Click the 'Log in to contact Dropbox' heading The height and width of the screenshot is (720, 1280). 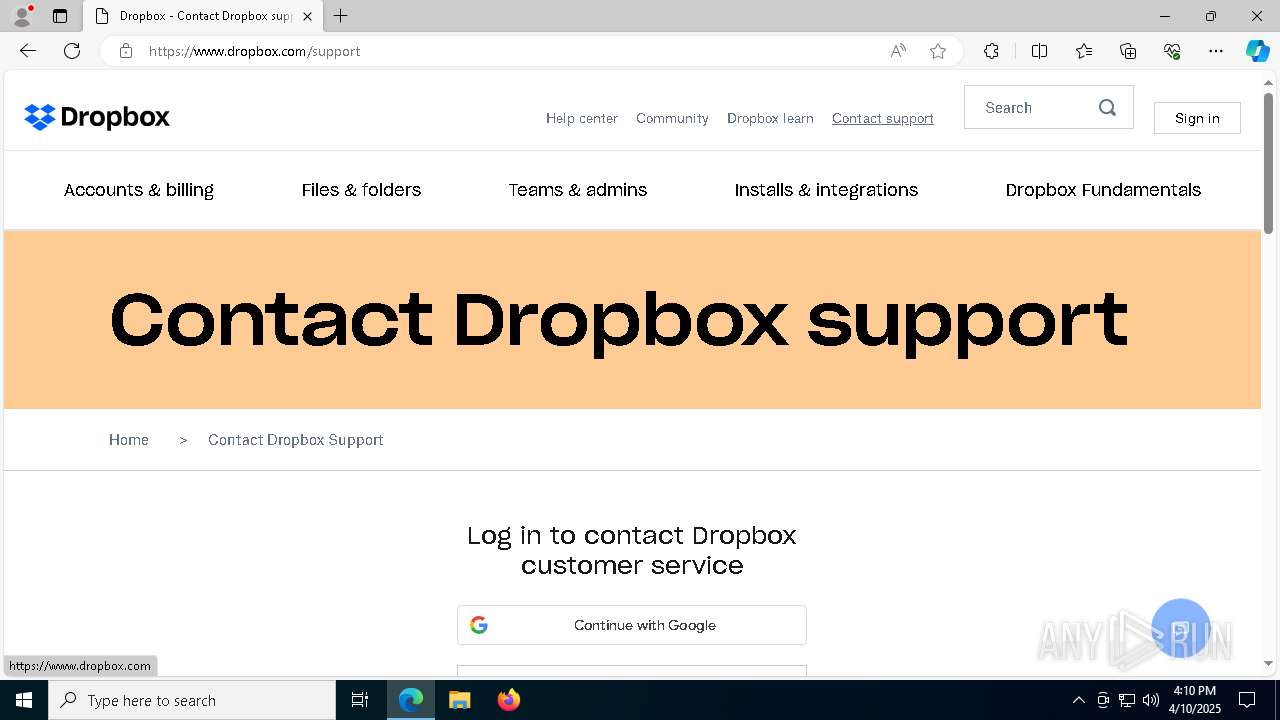click(x=632, y=550)
